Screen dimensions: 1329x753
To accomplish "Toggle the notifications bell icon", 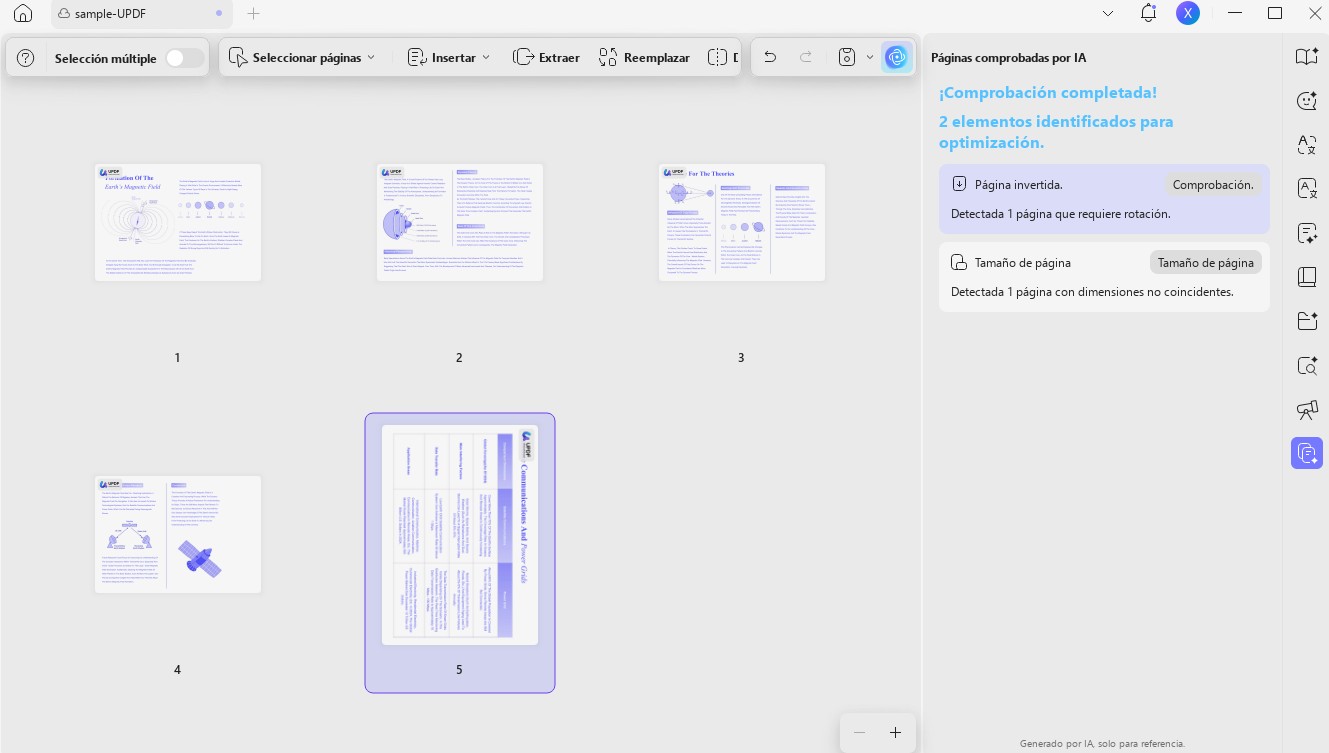I will (x=1148, y=13).
